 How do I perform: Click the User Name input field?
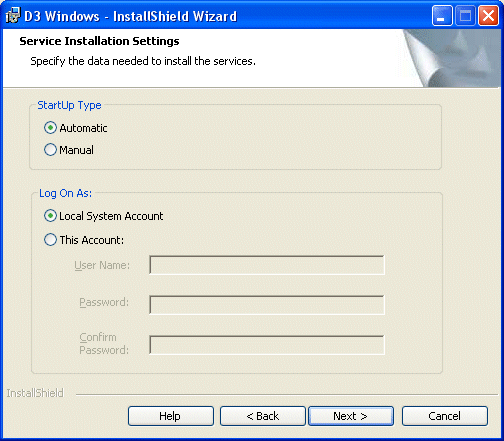click(267, 265)
